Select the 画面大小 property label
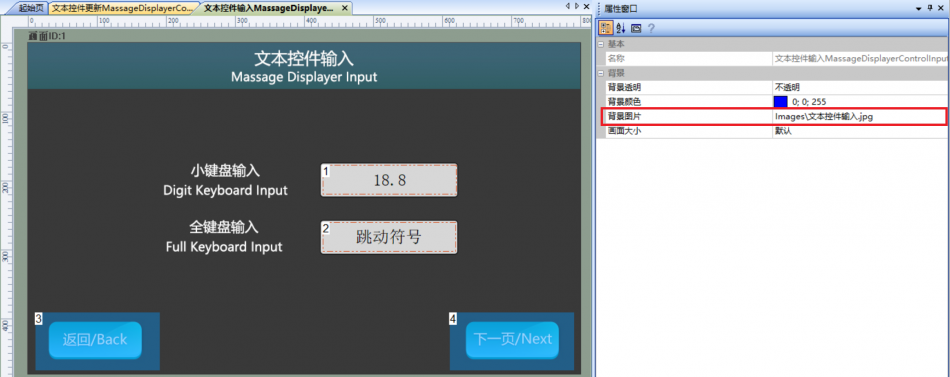The image size is (950, 377). tap(625, 130)
